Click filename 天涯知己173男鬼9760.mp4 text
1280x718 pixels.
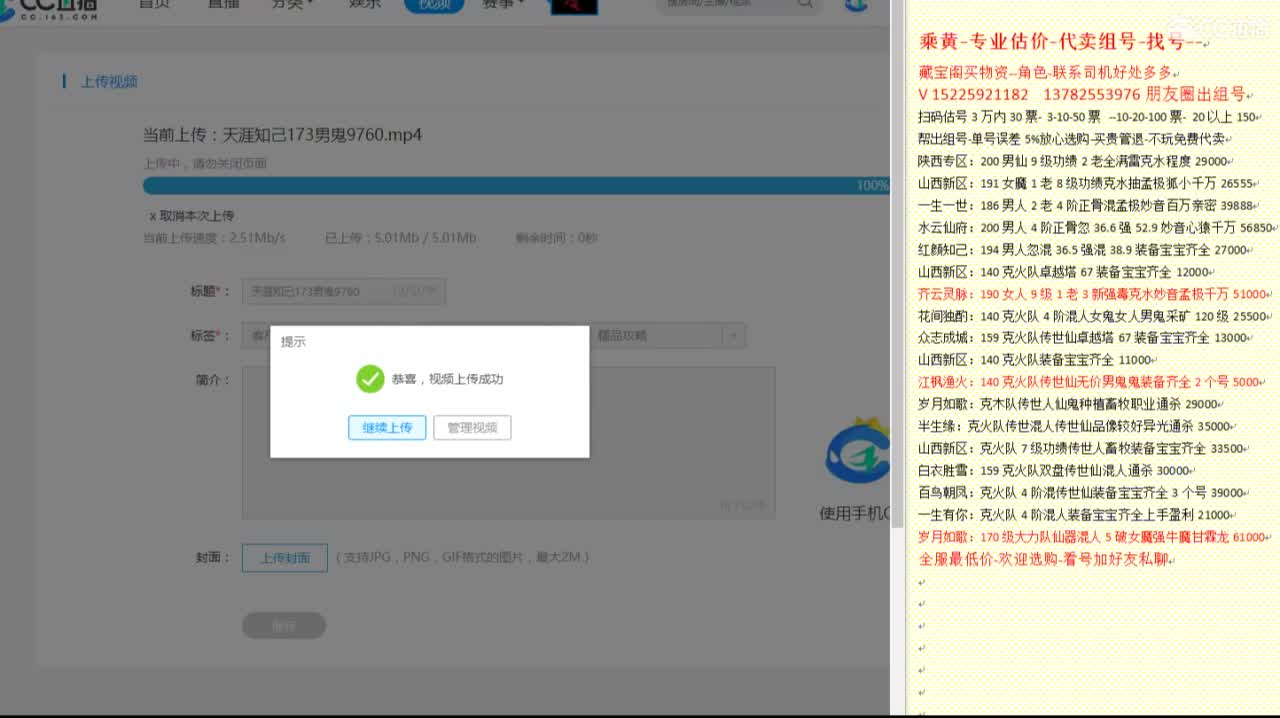coord(321,135)
